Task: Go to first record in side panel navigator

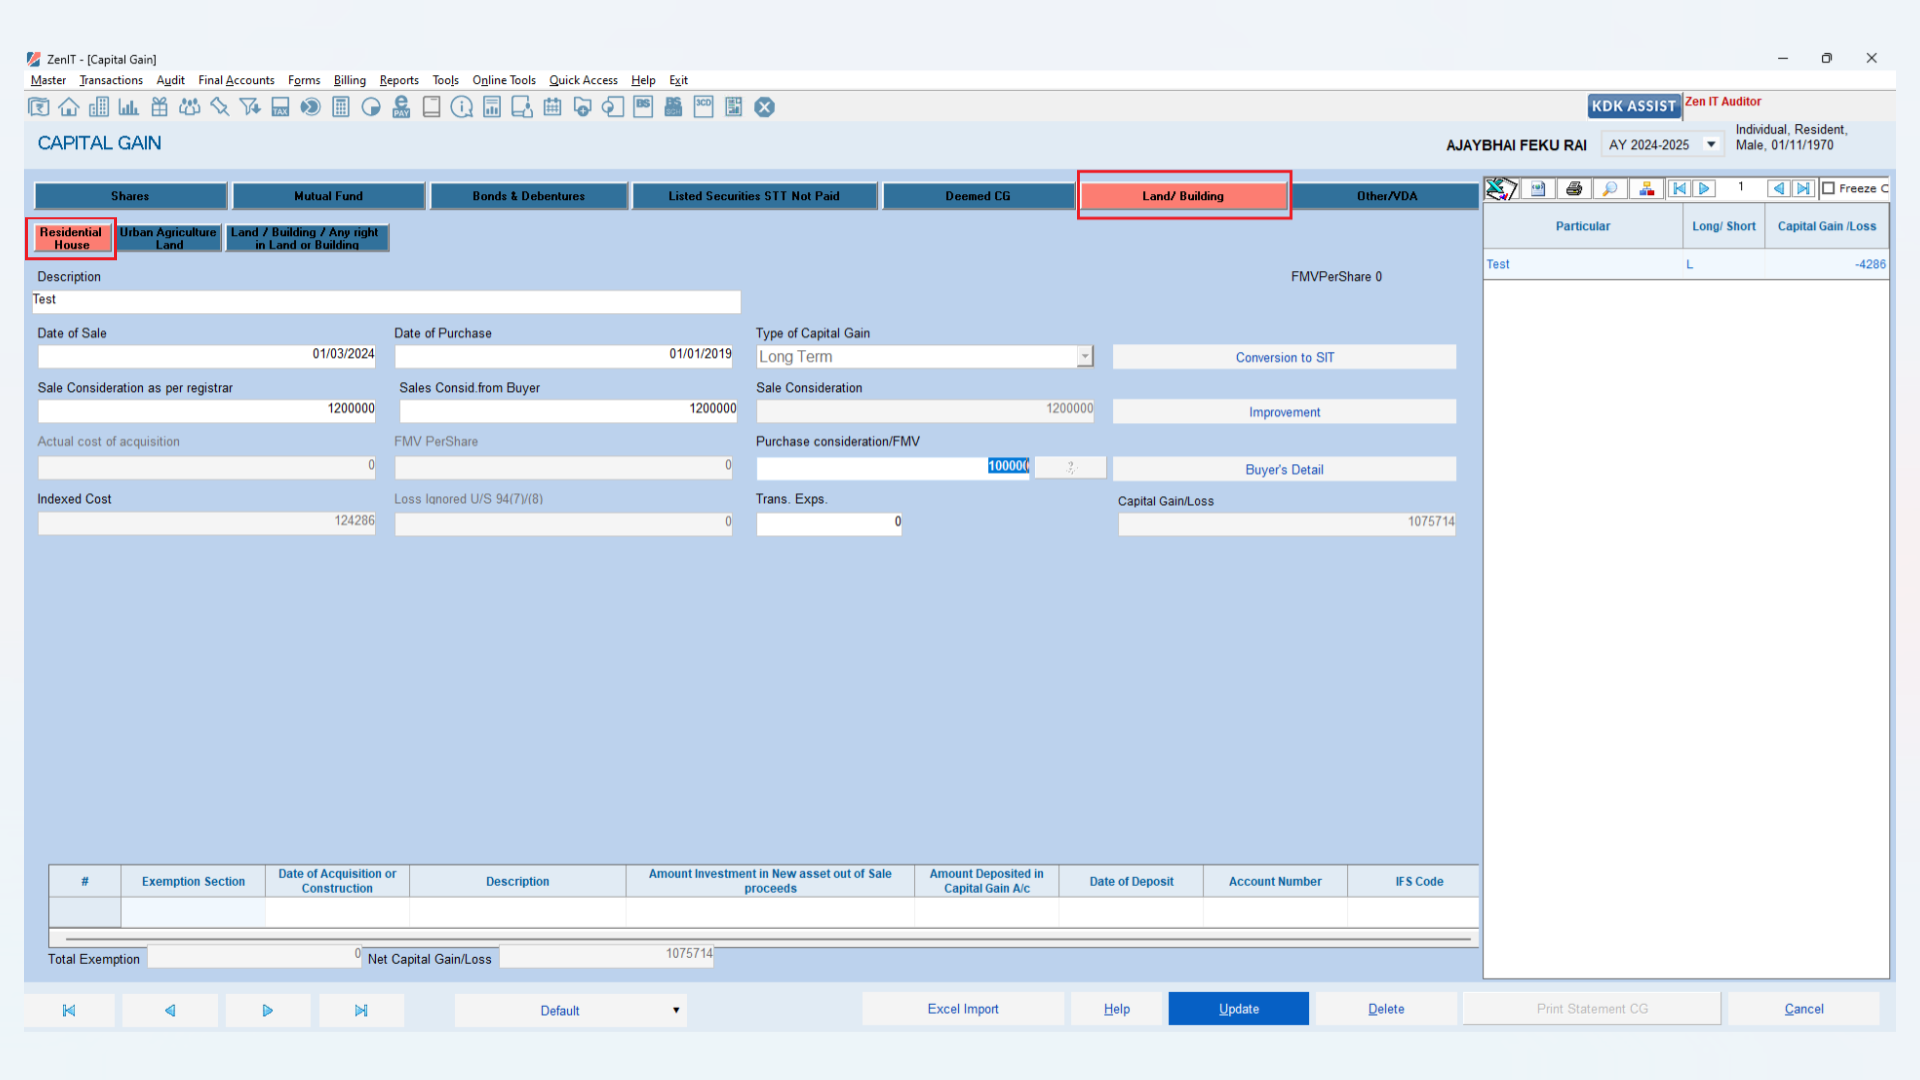Action: pyautogui.click(x=1679, y=188)
